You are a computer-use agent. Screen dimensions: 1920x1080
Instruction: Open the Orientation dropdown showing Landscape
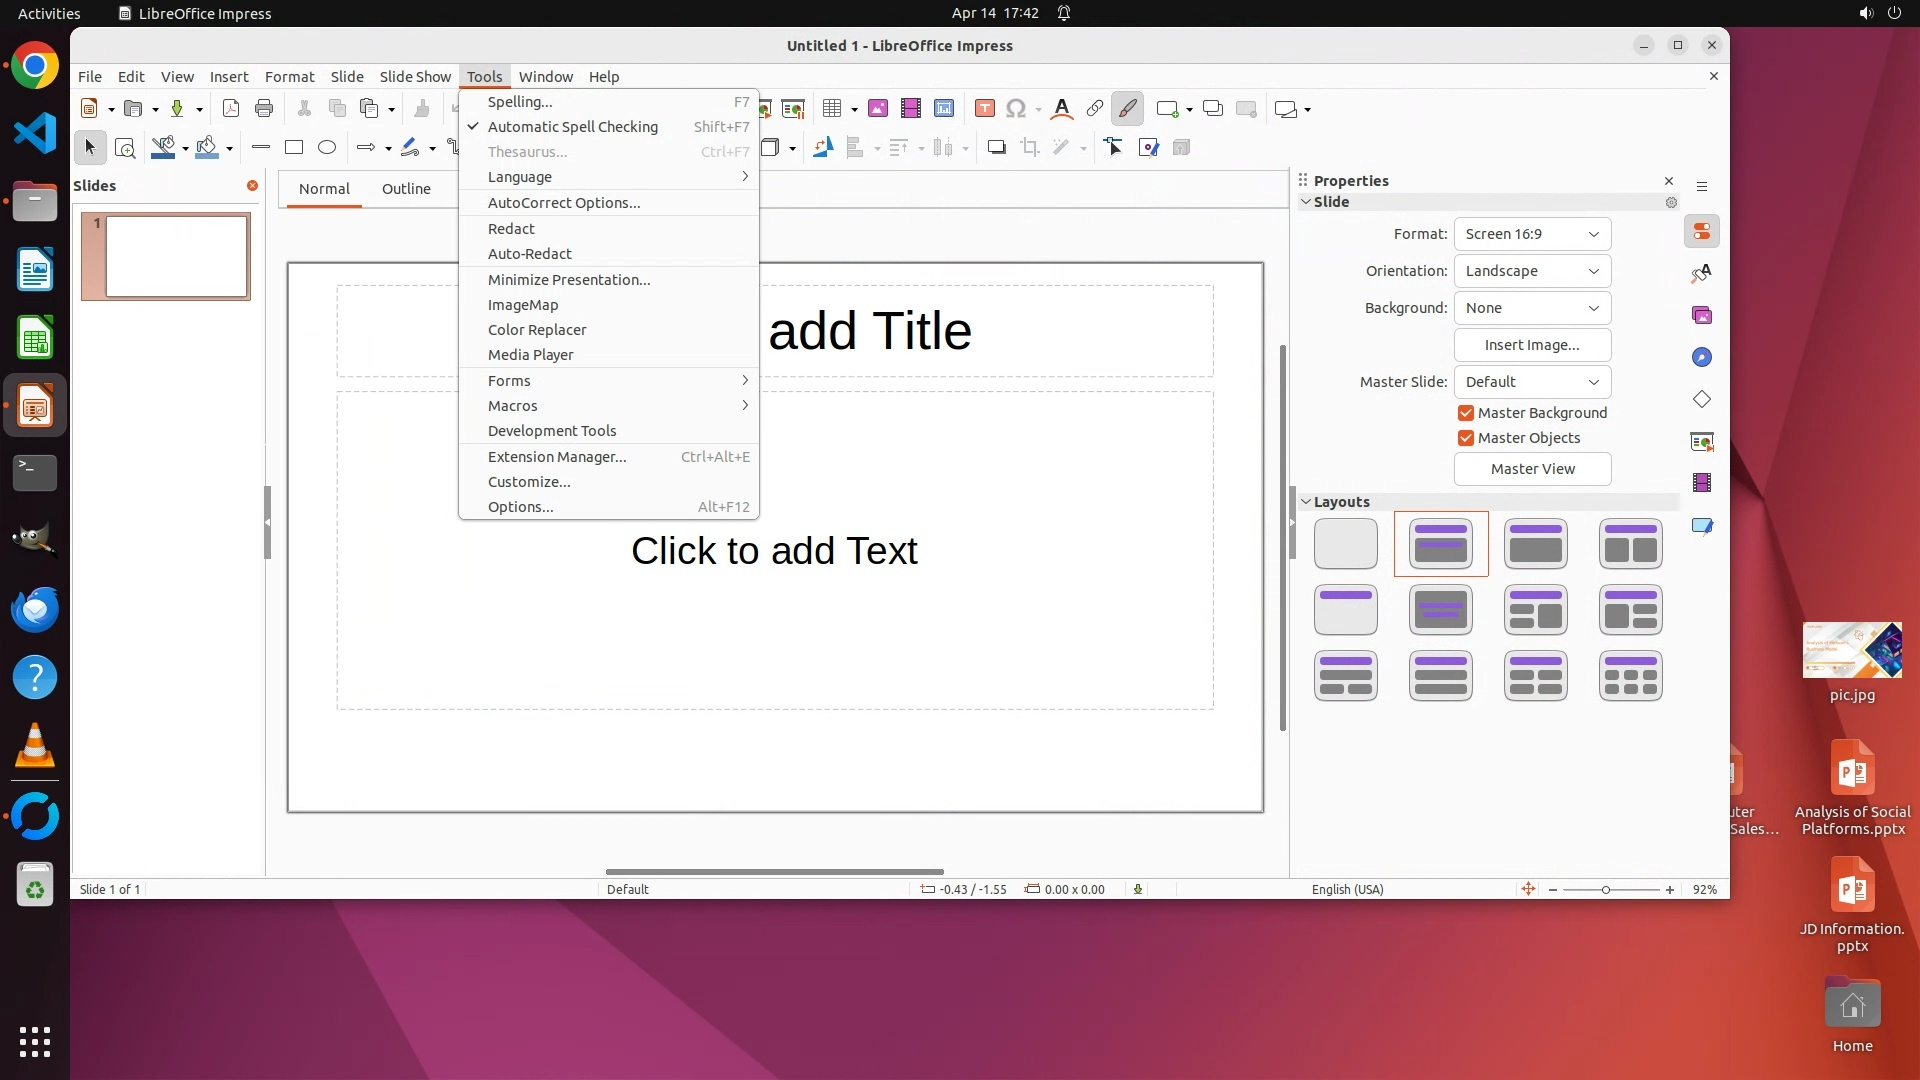coord(1532,271)
